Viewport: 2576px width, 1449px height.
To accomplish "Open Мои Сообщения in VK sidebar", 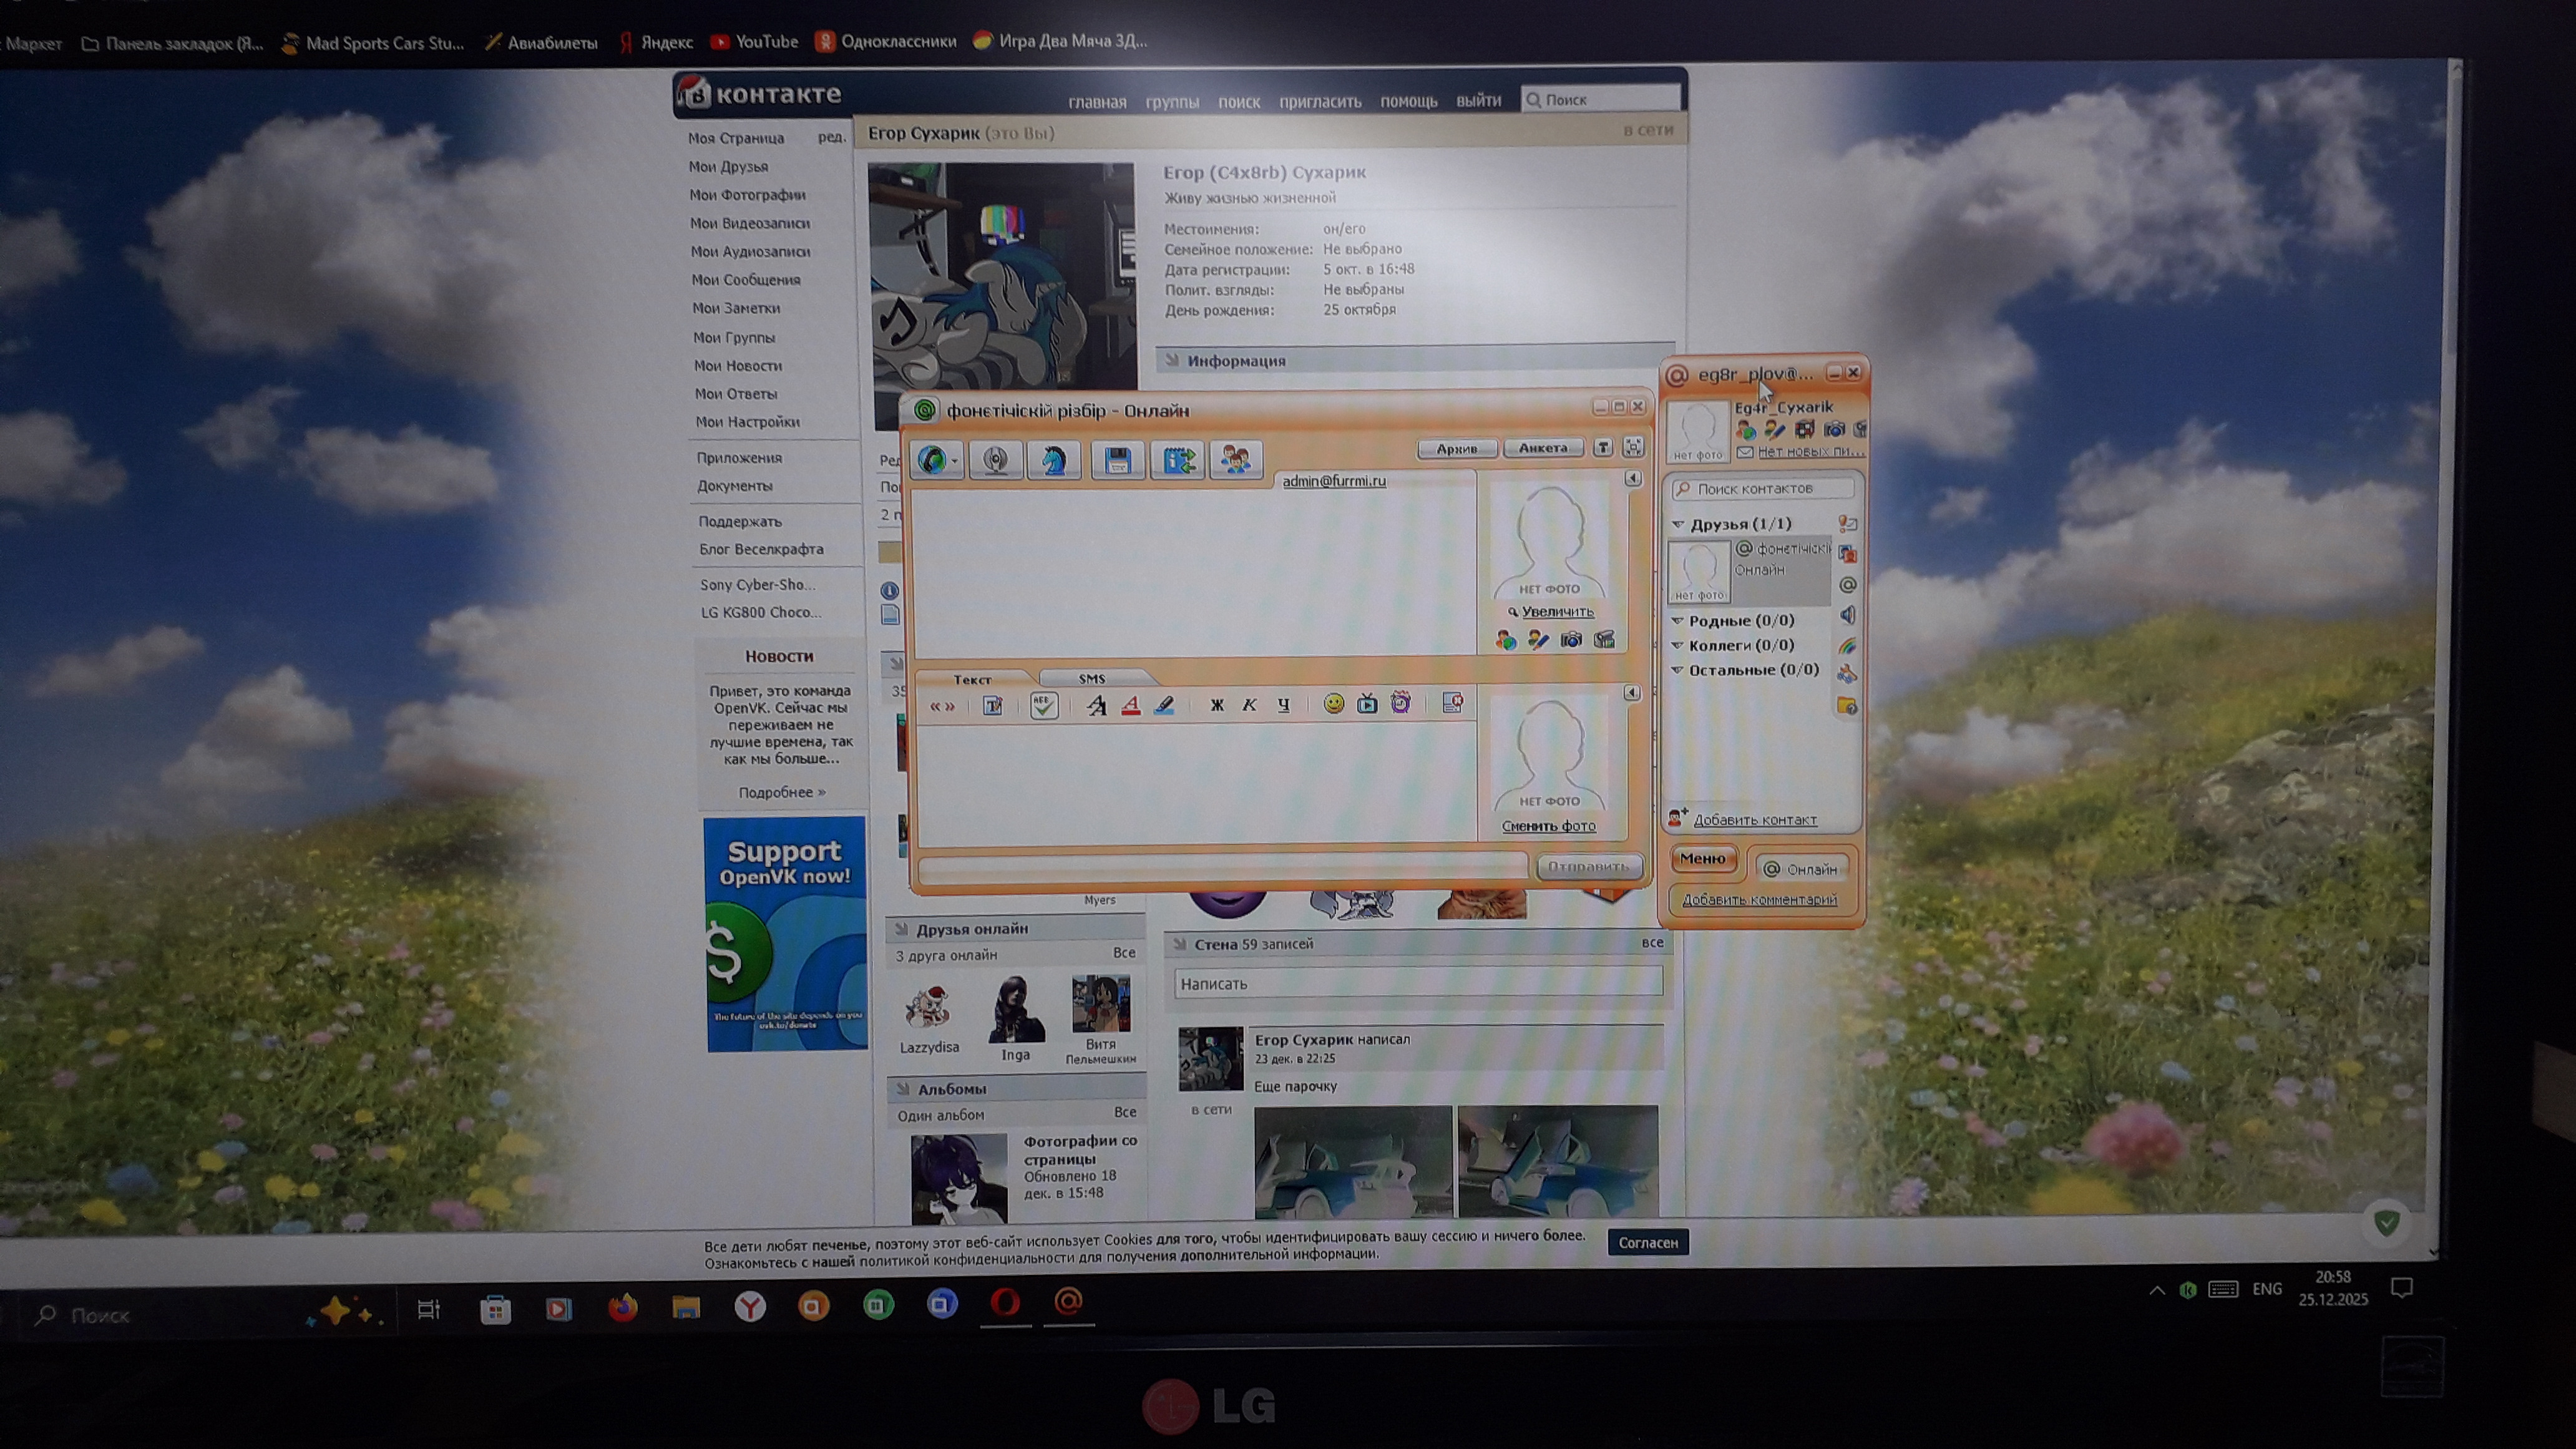I will pyautogui.click(x=746, y=280).
